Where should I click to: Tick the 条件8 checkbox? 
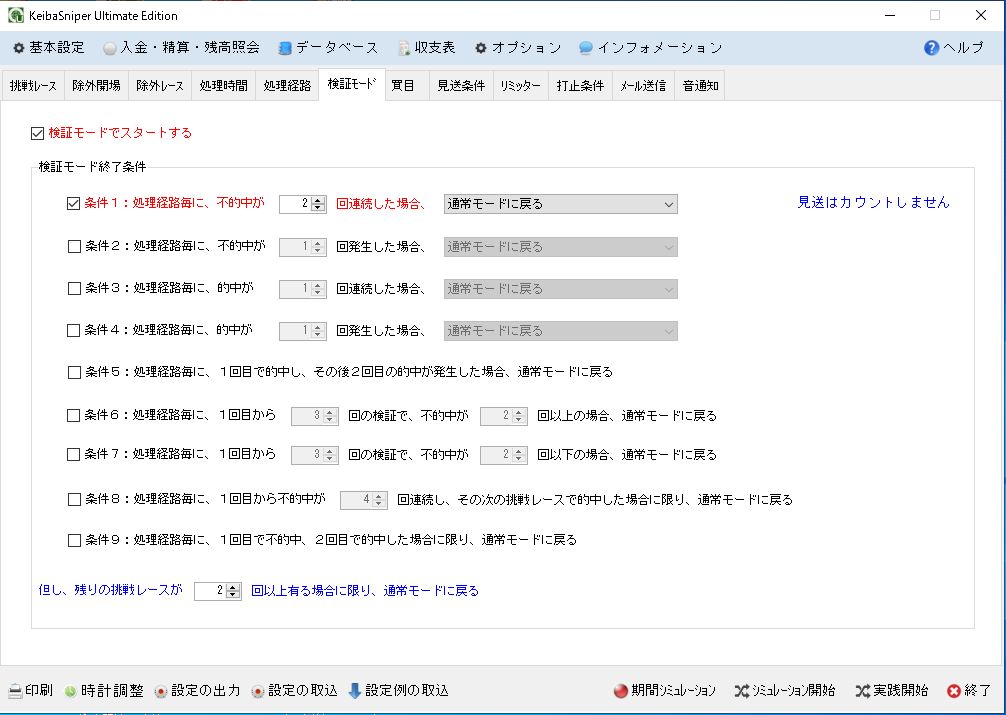pos(74,499)
